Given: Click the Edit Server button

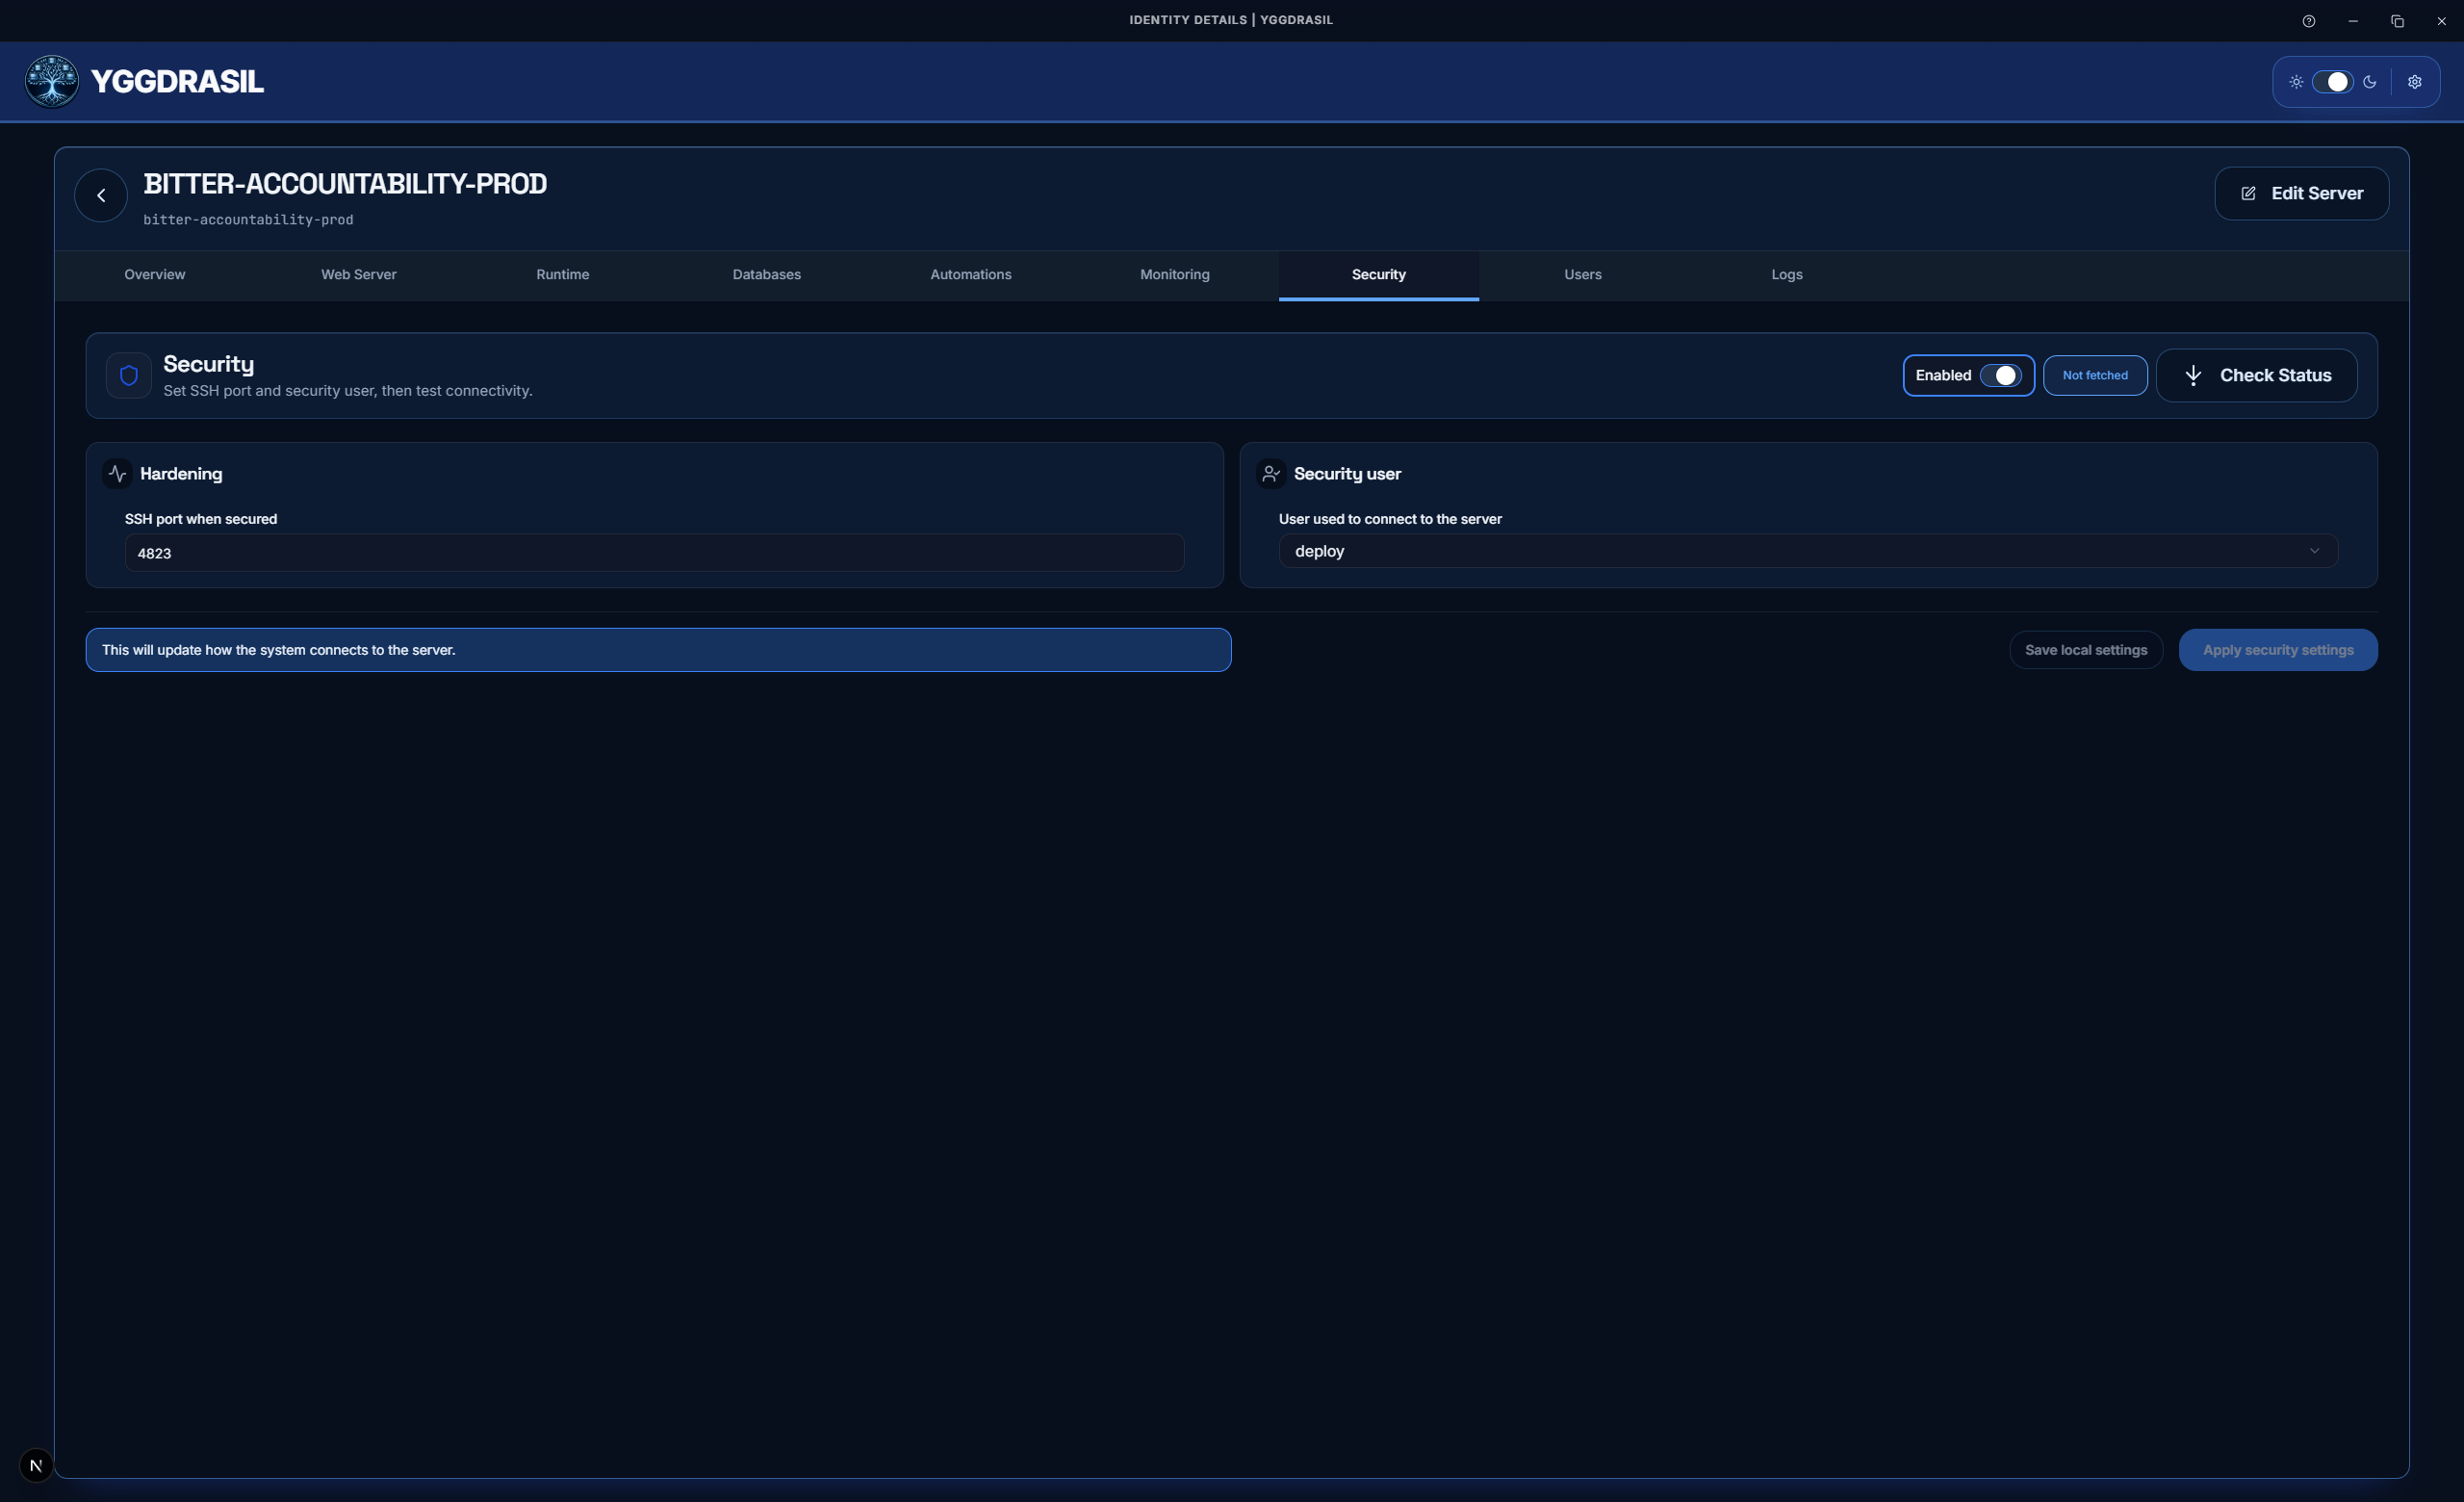Looking at the screenshot, I should 2302,193.
